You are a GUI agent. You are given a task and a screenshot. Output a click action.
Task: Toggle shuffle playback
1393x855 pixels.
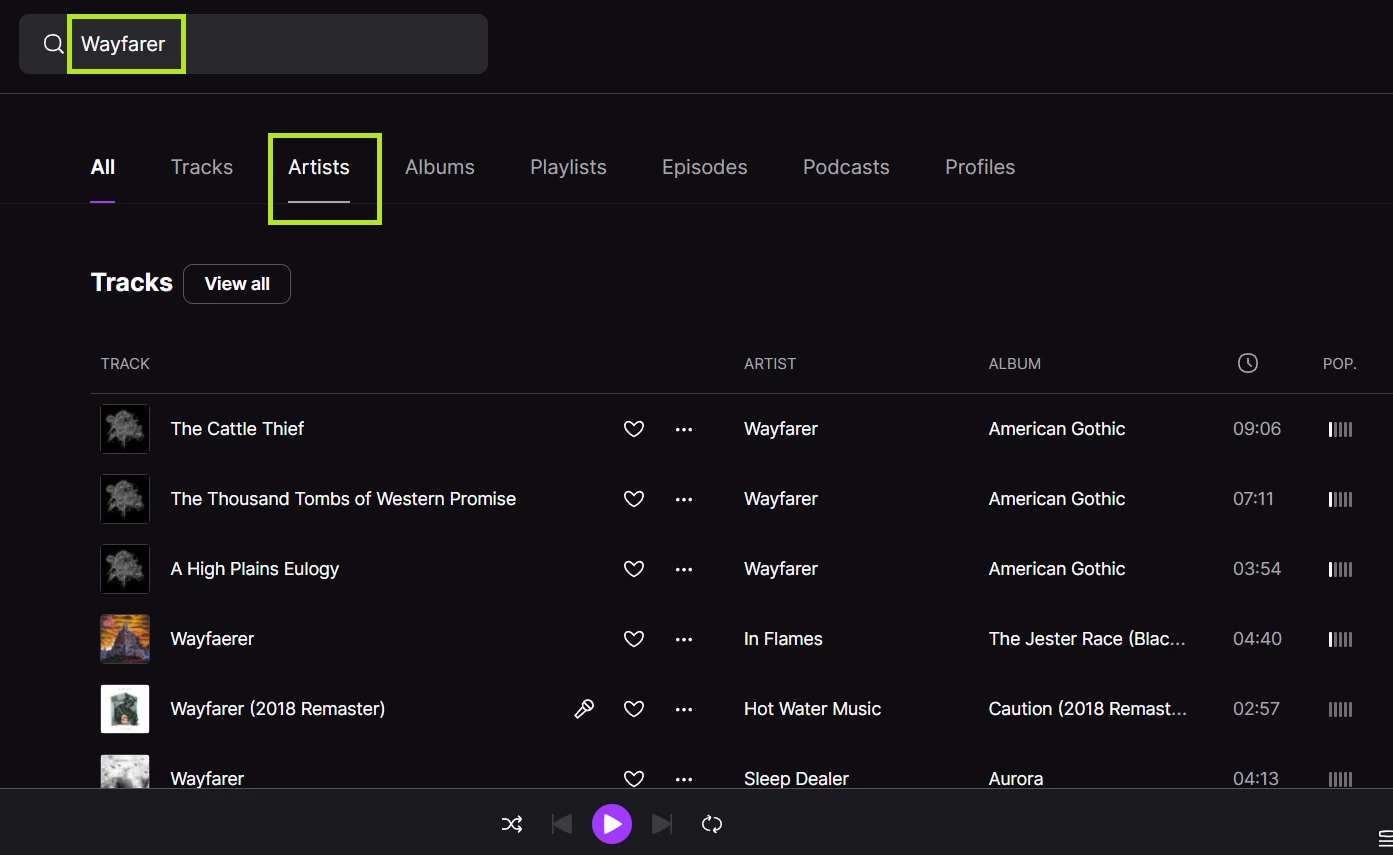click(512, 824)
